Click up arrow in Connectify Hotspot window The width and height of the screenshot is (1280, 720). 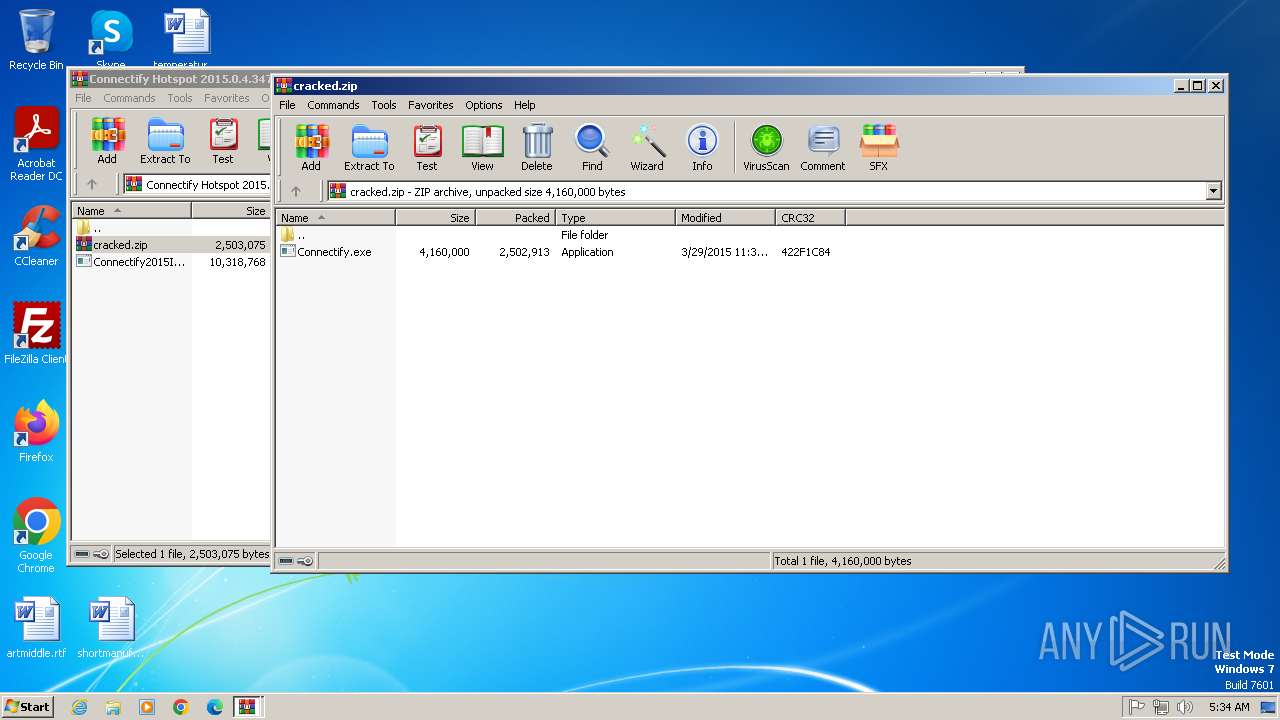click(x=92, y=184)
